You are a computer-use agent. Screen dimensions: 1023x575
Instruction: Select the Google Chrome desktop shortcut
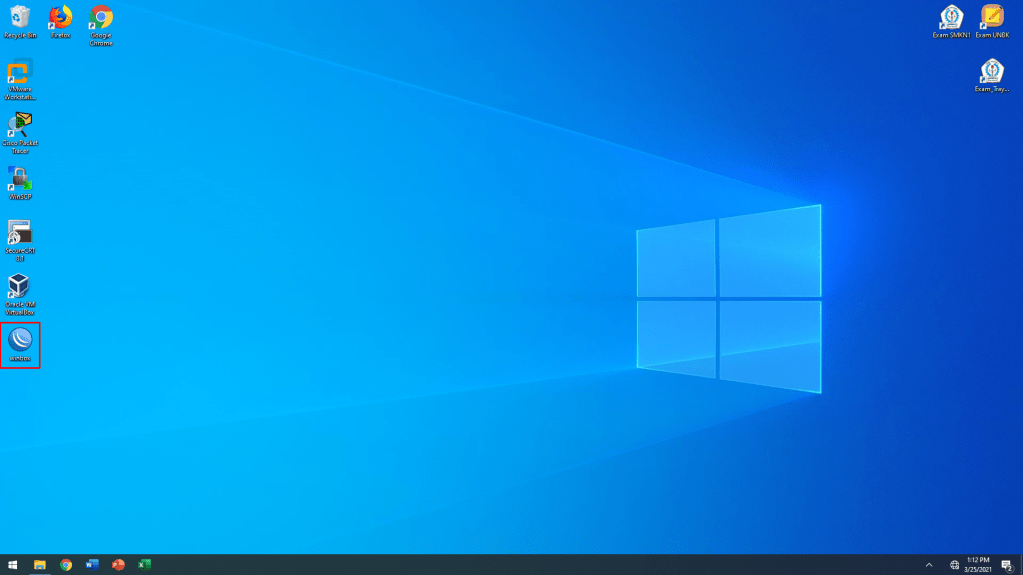pyautogui.click(x=101, y=18)
